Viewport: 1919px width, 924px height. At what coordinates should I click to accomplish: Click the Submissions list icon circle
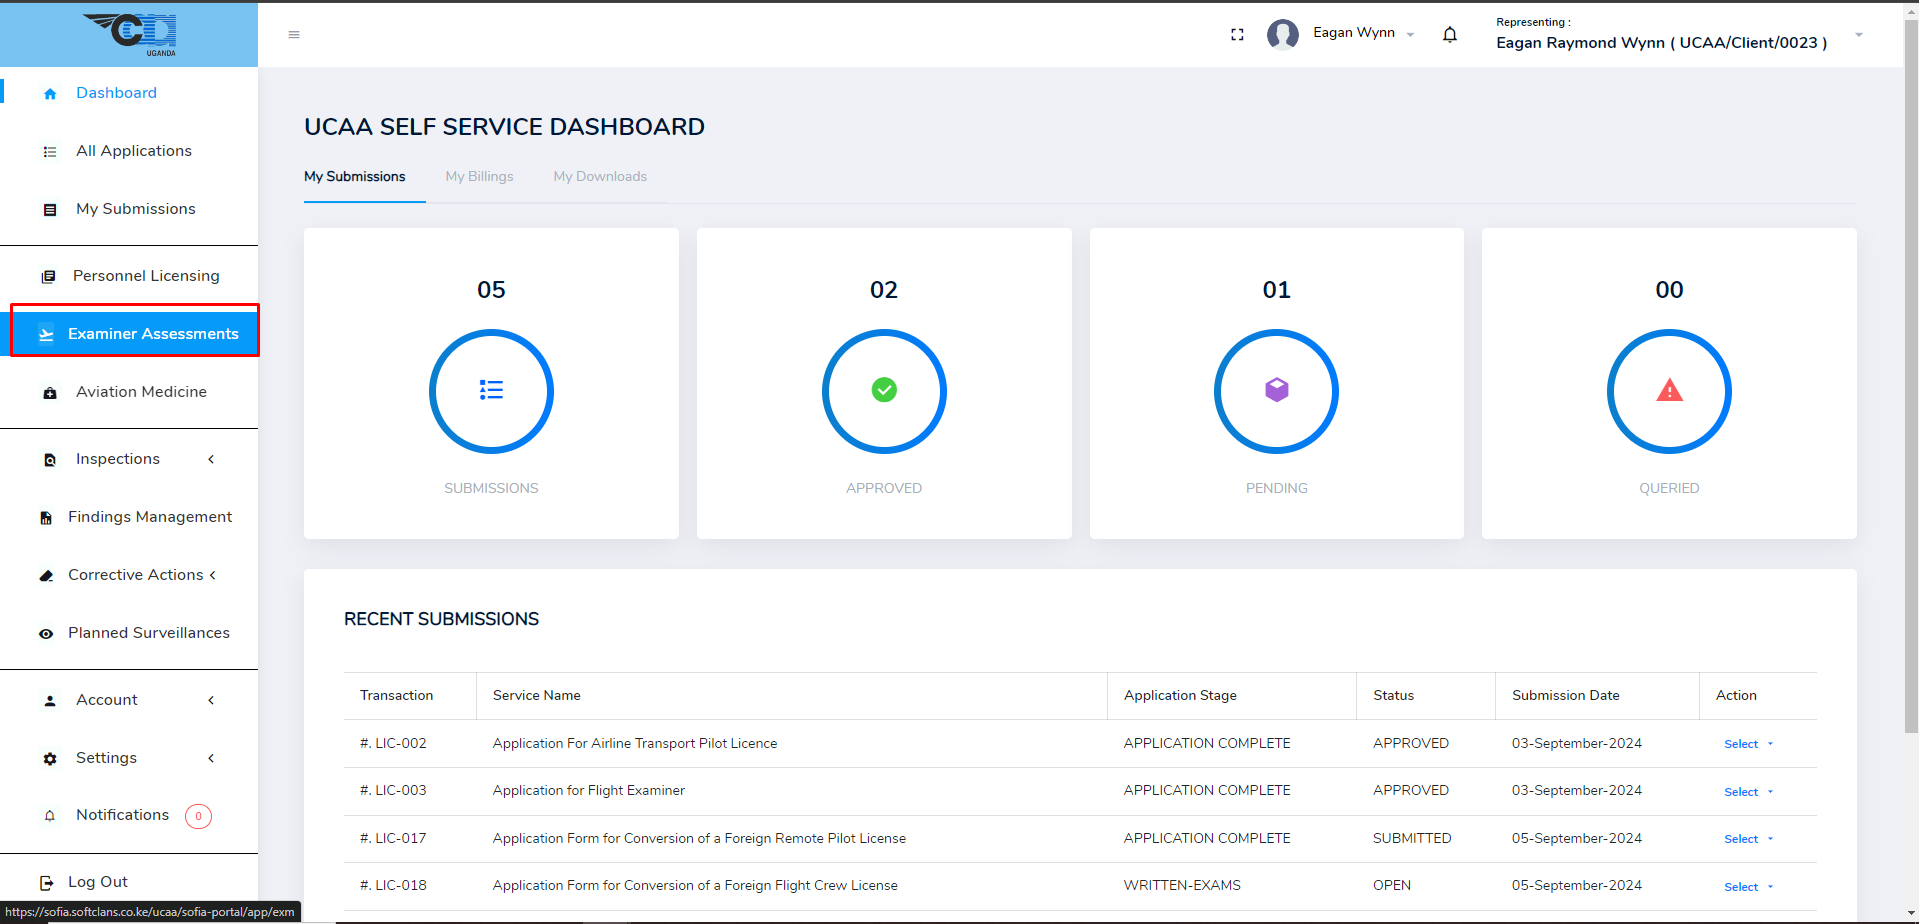(x=491, y=391)
